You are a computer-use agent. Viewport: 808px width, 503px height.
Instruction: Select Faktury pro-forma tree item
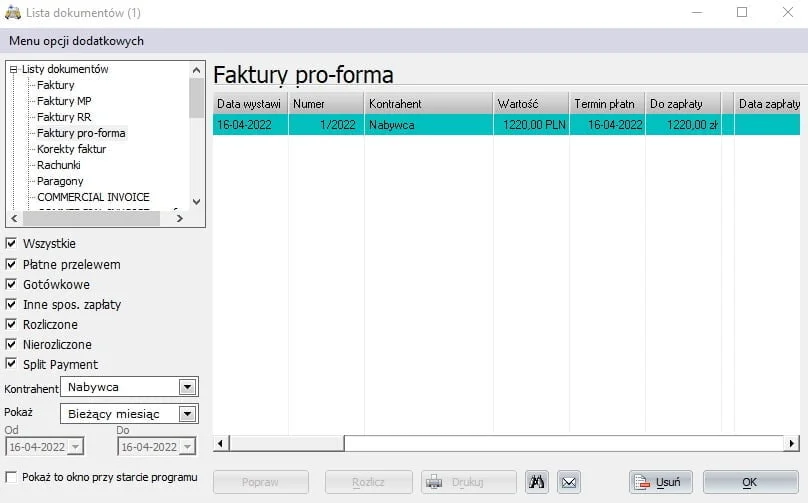pos(81,133)
